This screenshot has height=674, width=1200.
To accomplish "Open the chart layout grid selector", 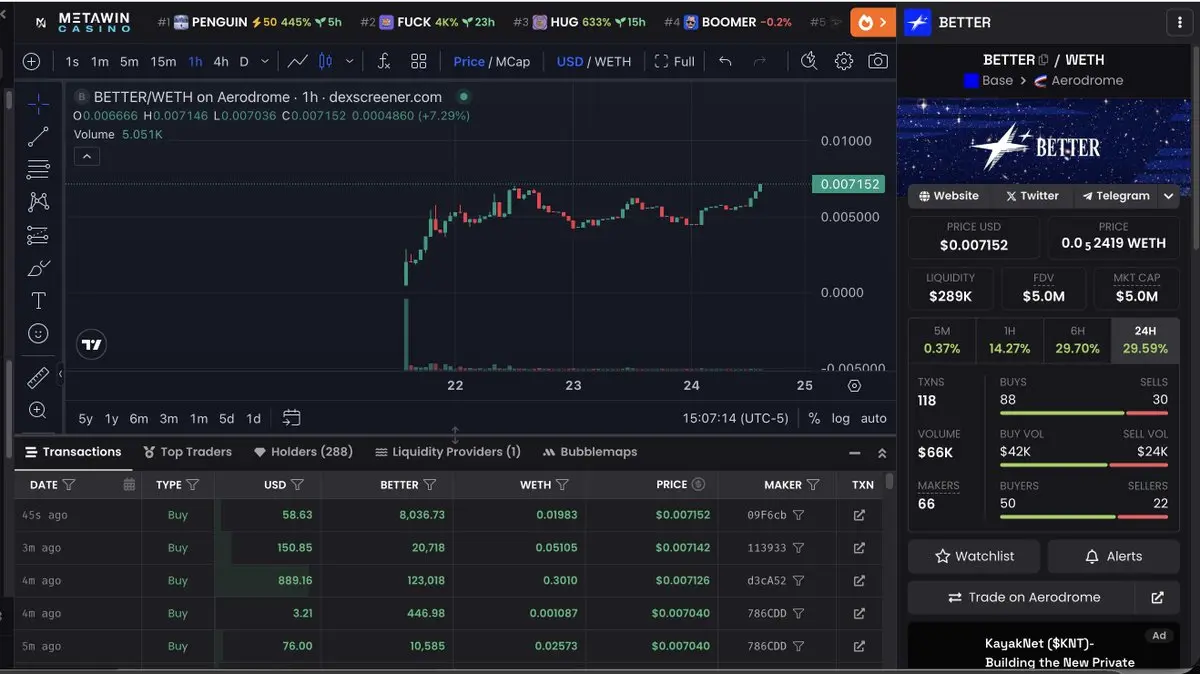I will point(419,61).
